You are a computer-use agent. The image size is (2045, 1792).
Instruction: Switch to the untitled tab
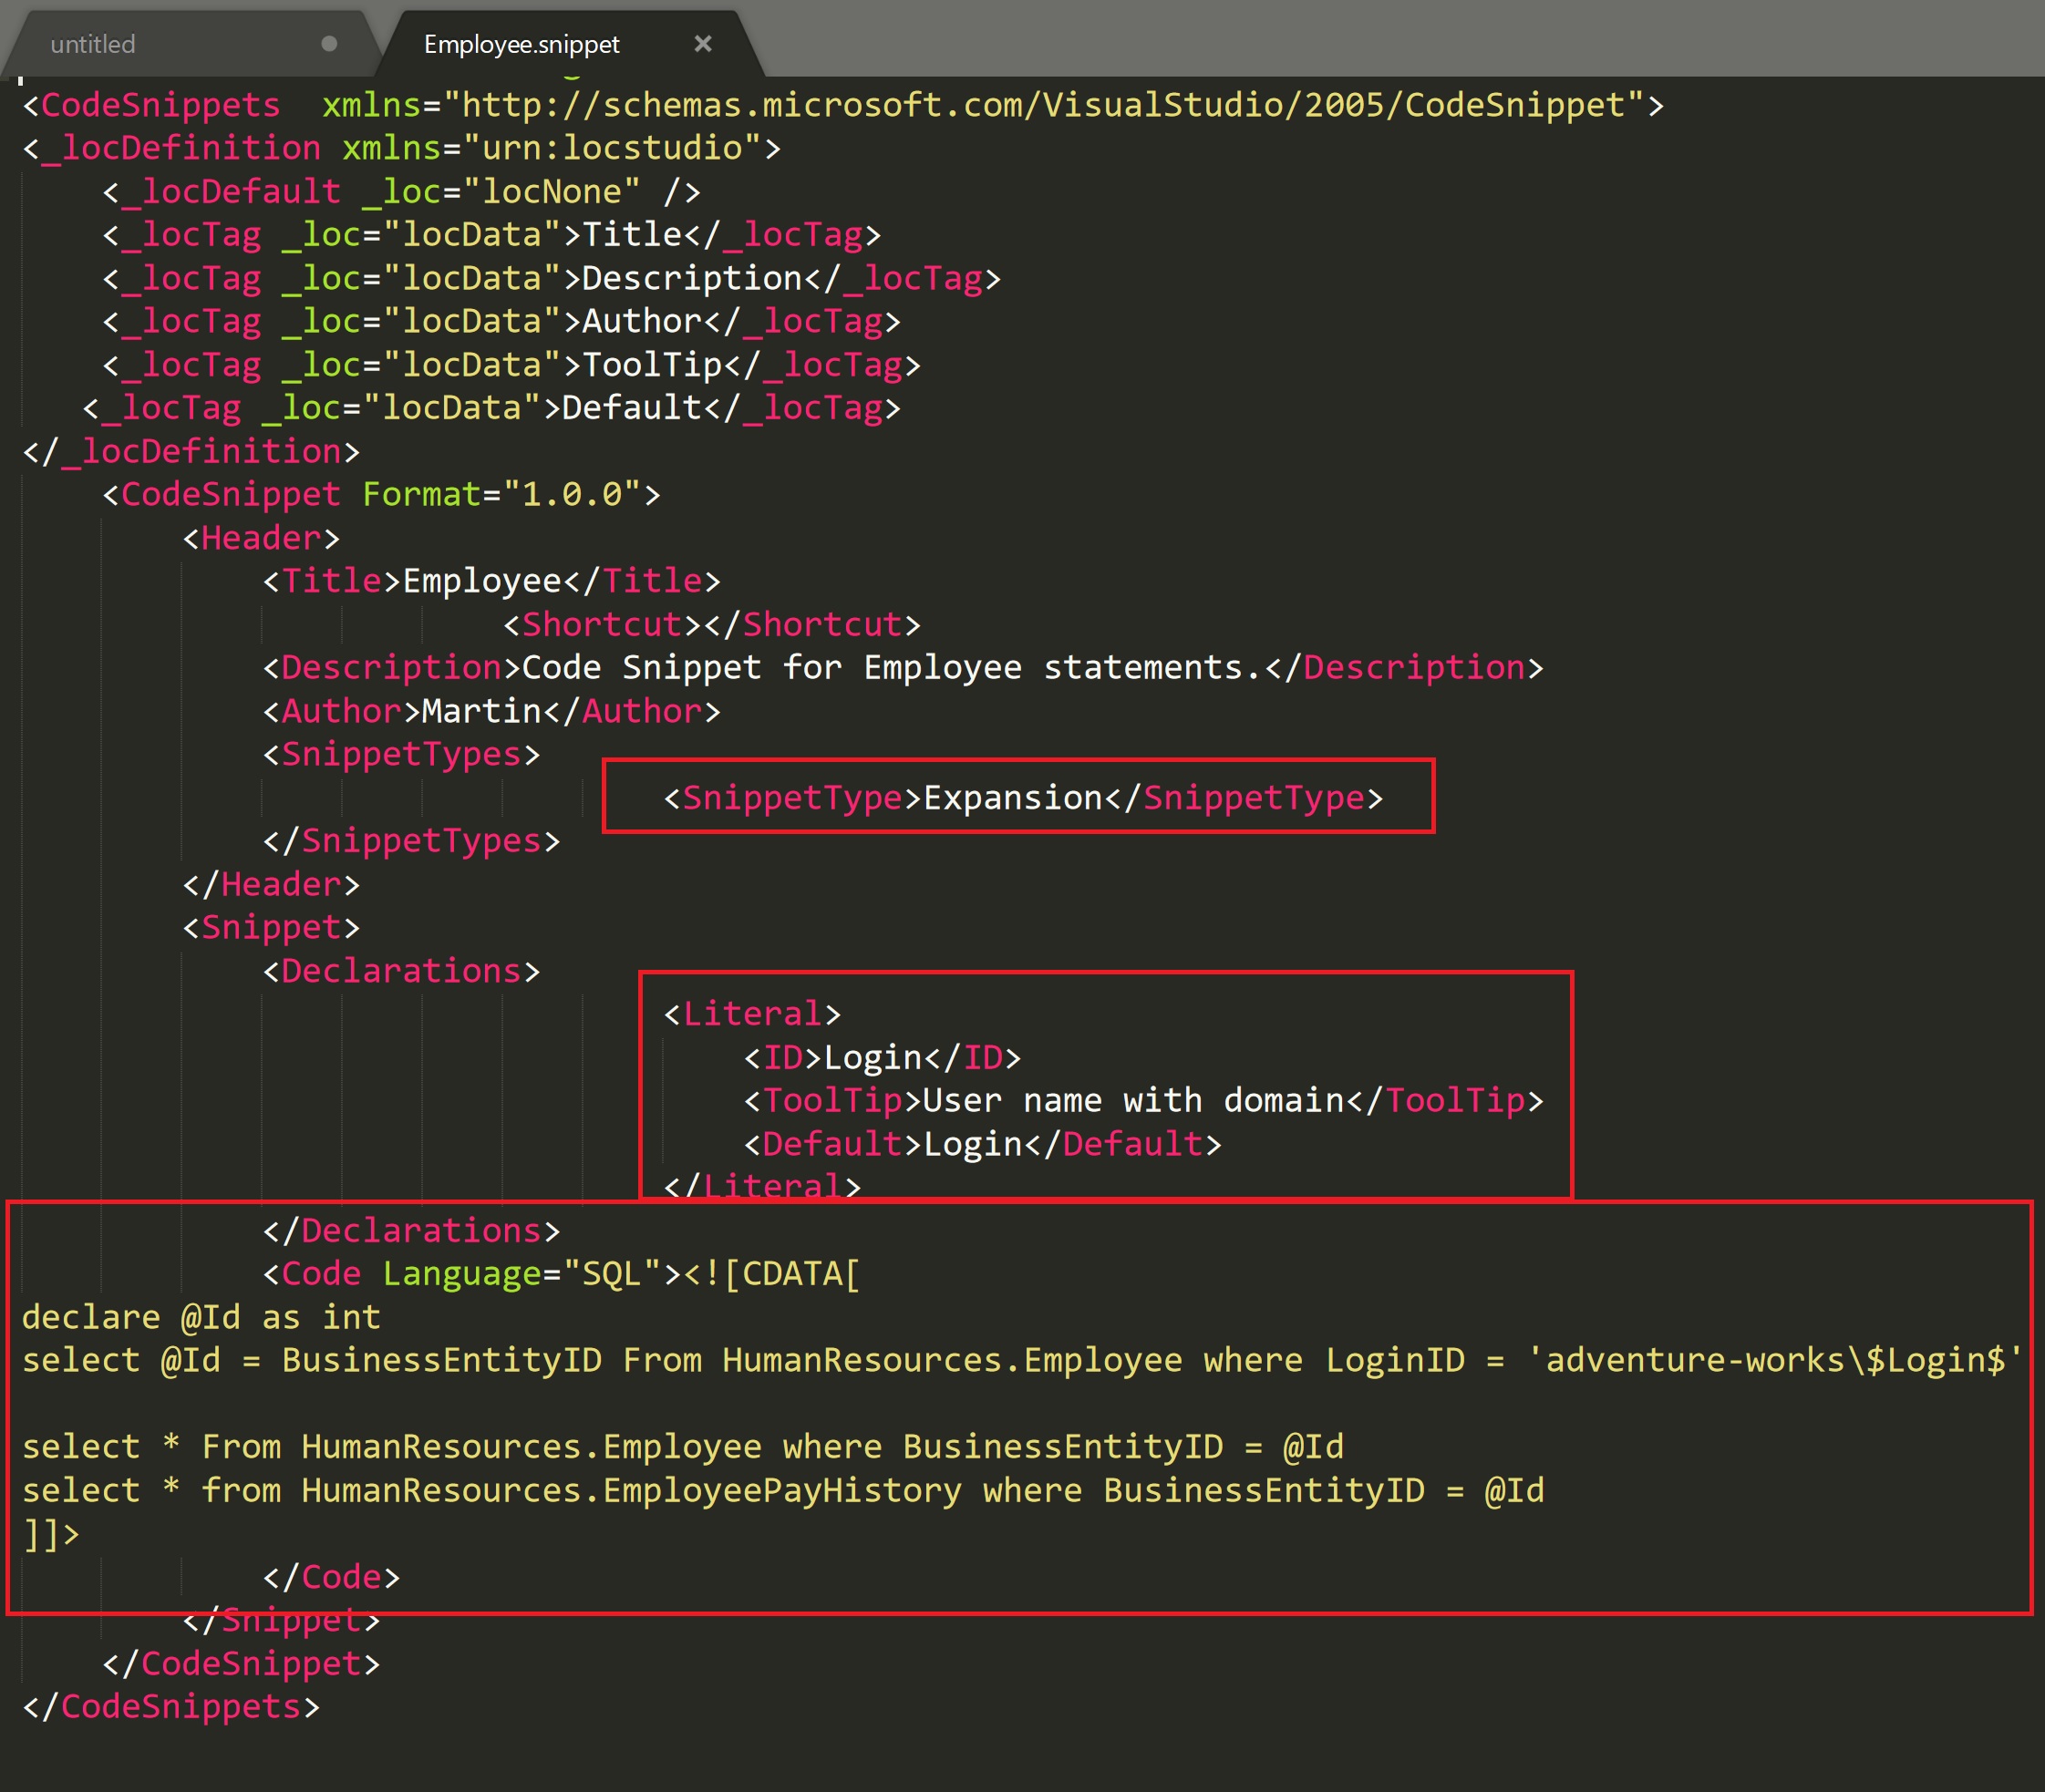pos(93,44)
